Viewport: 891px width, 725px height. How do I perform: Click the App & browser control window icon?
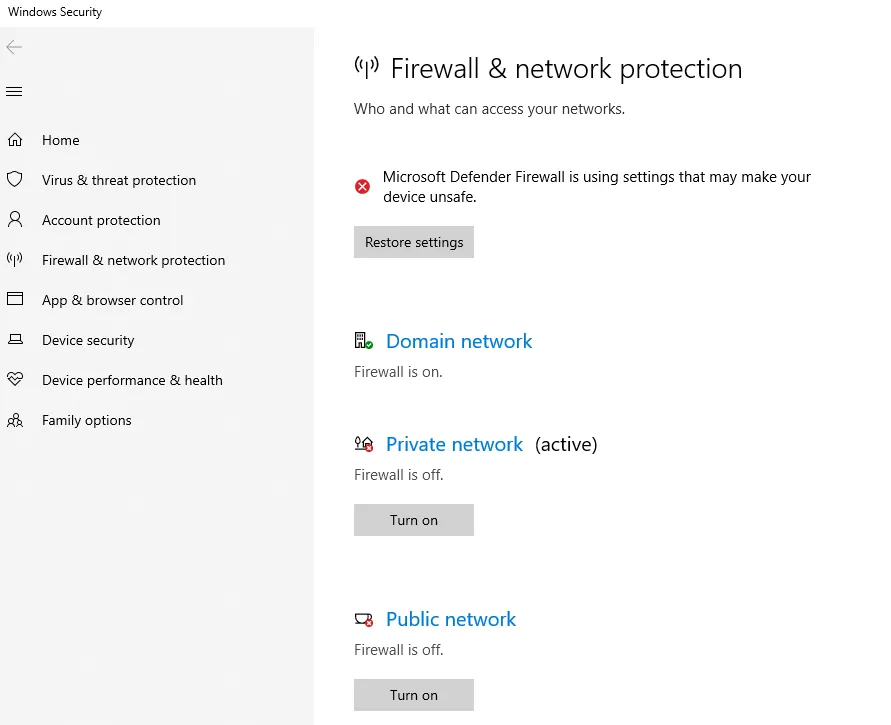click(x=15, y=299)
